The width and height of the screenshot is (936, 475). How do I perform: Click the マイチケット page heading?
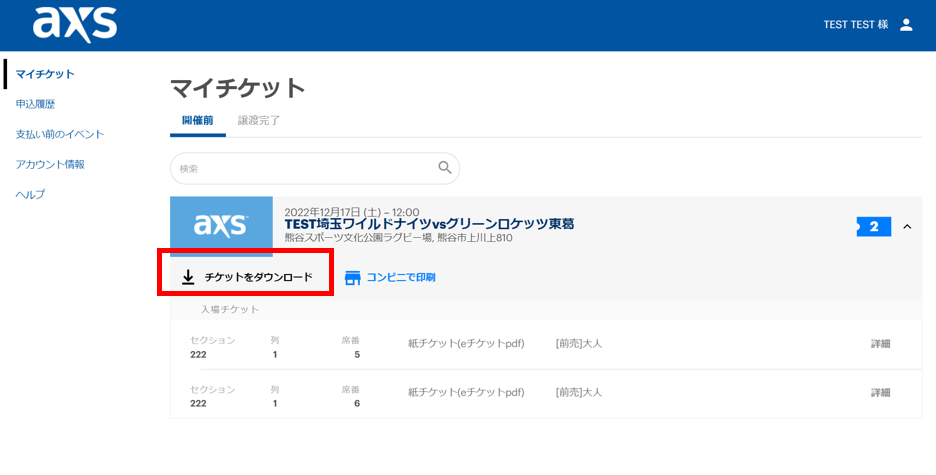pyautogui.click(x=238, y=88)
